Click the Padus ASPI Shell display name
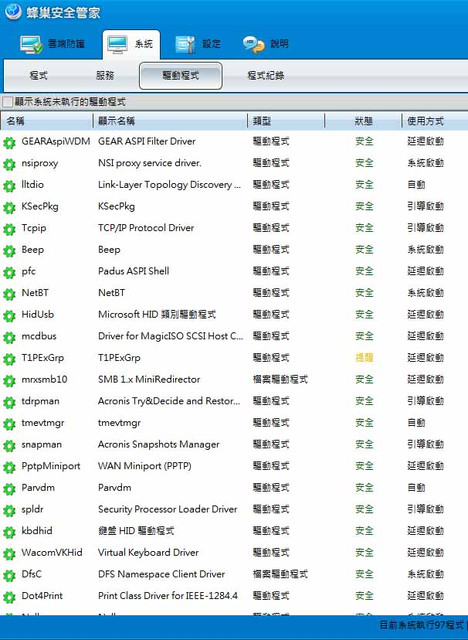The height and width of the screenshot is (640, 468). tap(133, 271)
